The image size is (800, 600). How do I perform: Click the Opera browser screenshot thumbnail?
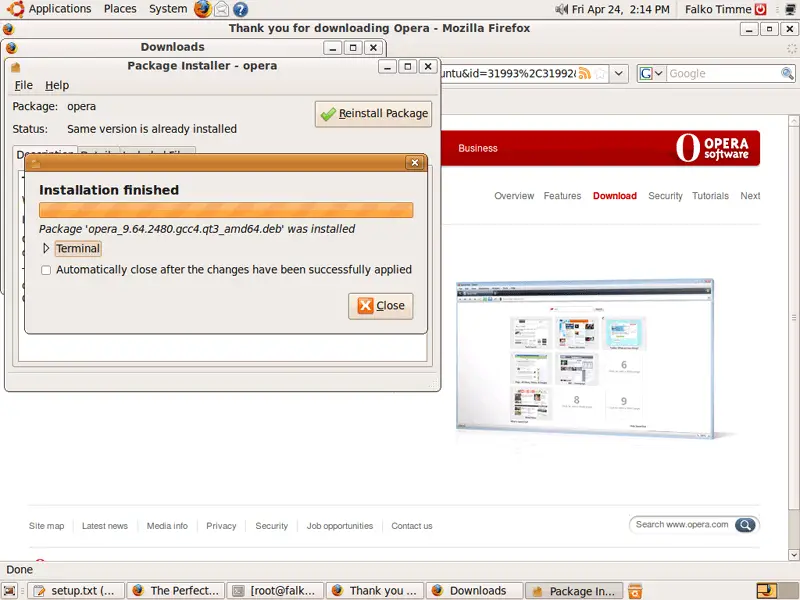pos(585,358)
